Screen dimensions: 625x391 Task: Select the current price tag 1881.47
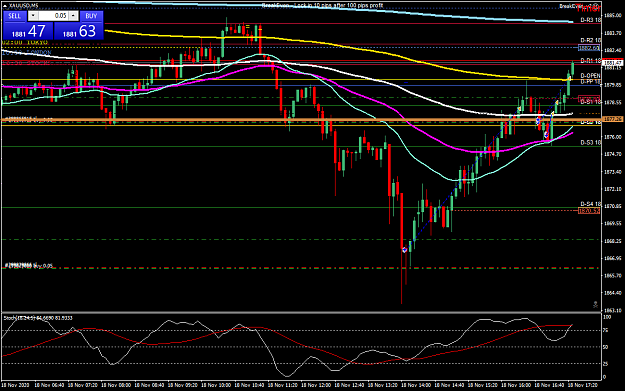pos(613,63)
